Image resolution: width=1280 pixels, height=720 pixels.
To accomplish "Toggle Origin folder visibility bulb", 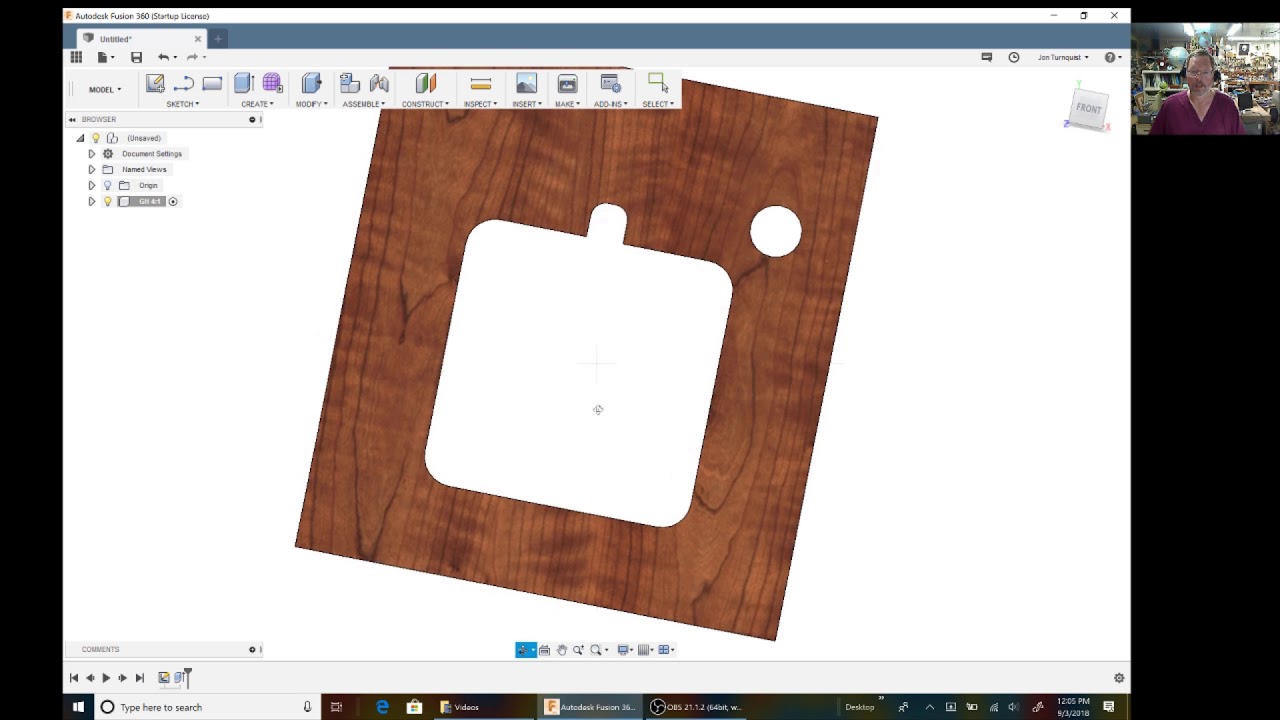I will pos(108,186).
